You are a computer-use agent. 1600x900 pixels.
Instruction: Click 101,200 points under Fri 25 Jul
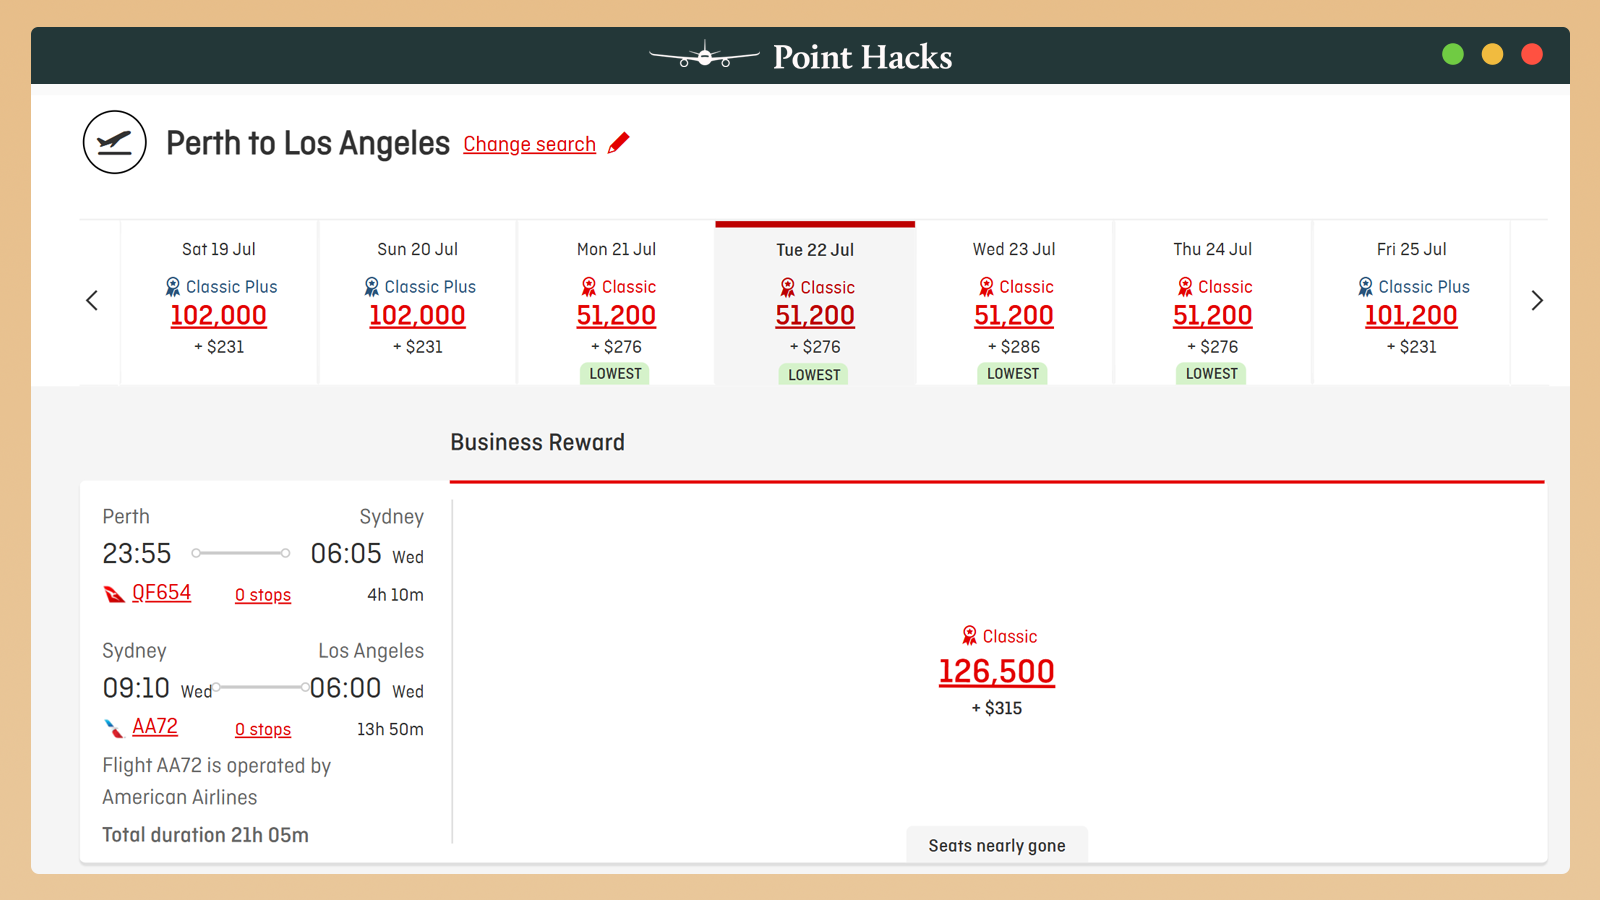(1411, 316)
